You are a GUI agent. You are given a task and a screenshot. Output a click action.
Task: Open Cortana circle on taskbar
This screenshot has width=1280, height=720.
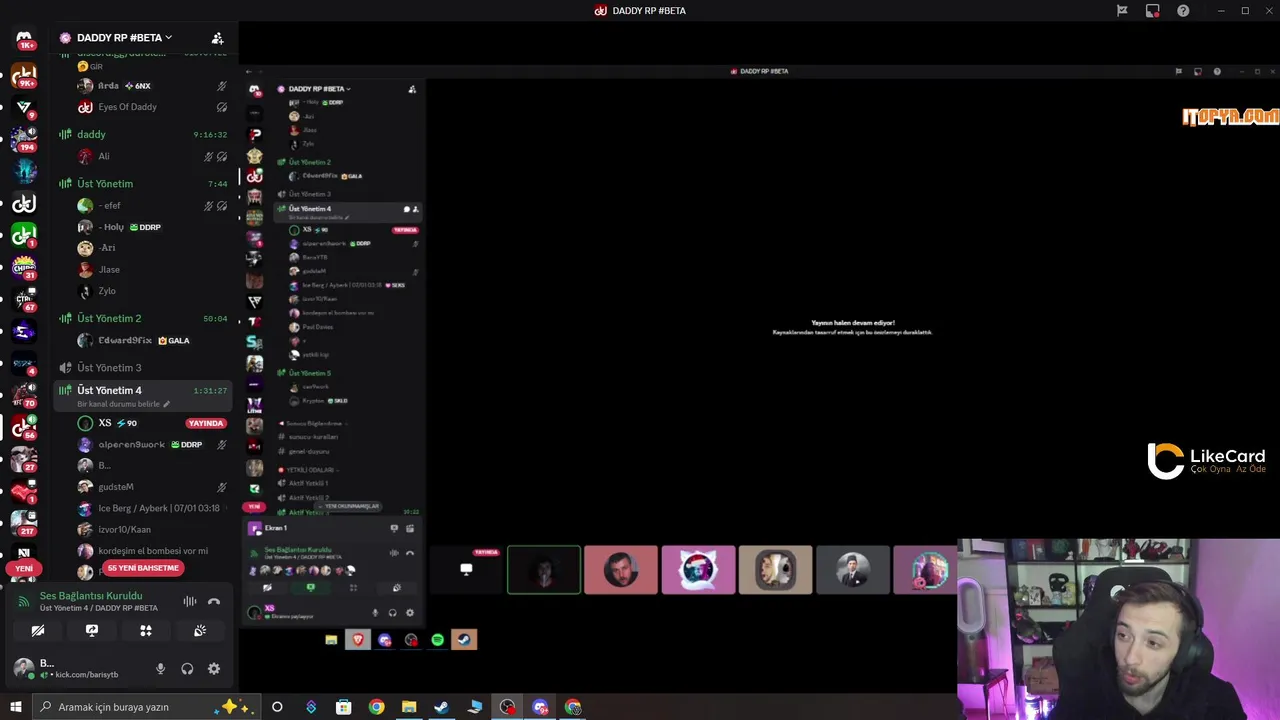(x=277, y=707)
